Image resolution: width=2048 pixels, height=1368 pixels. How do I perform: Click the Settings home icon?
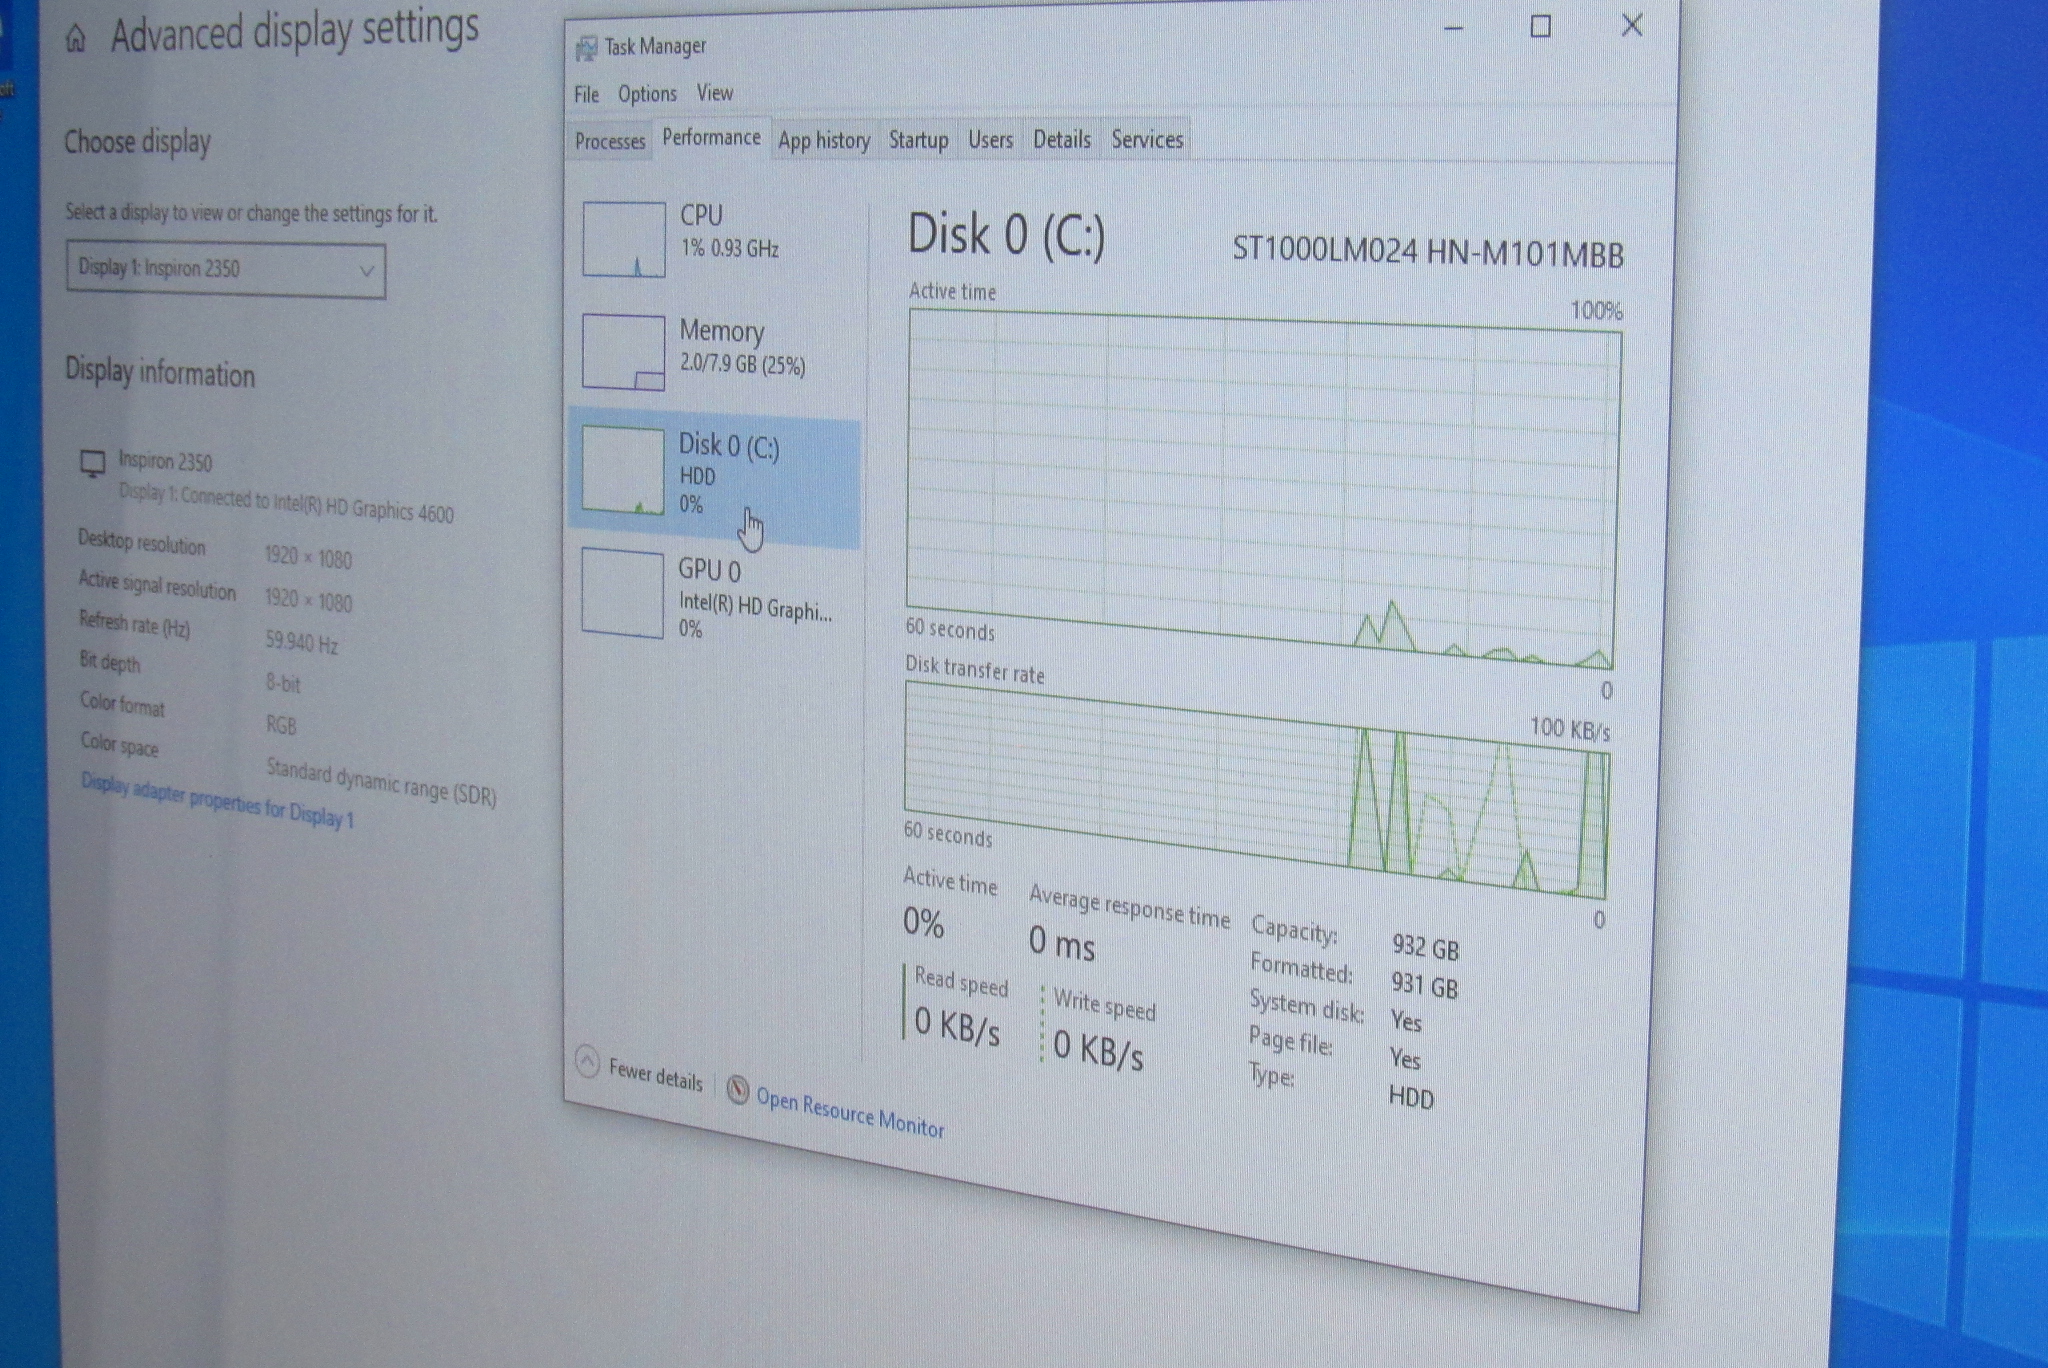pos(76,39)
